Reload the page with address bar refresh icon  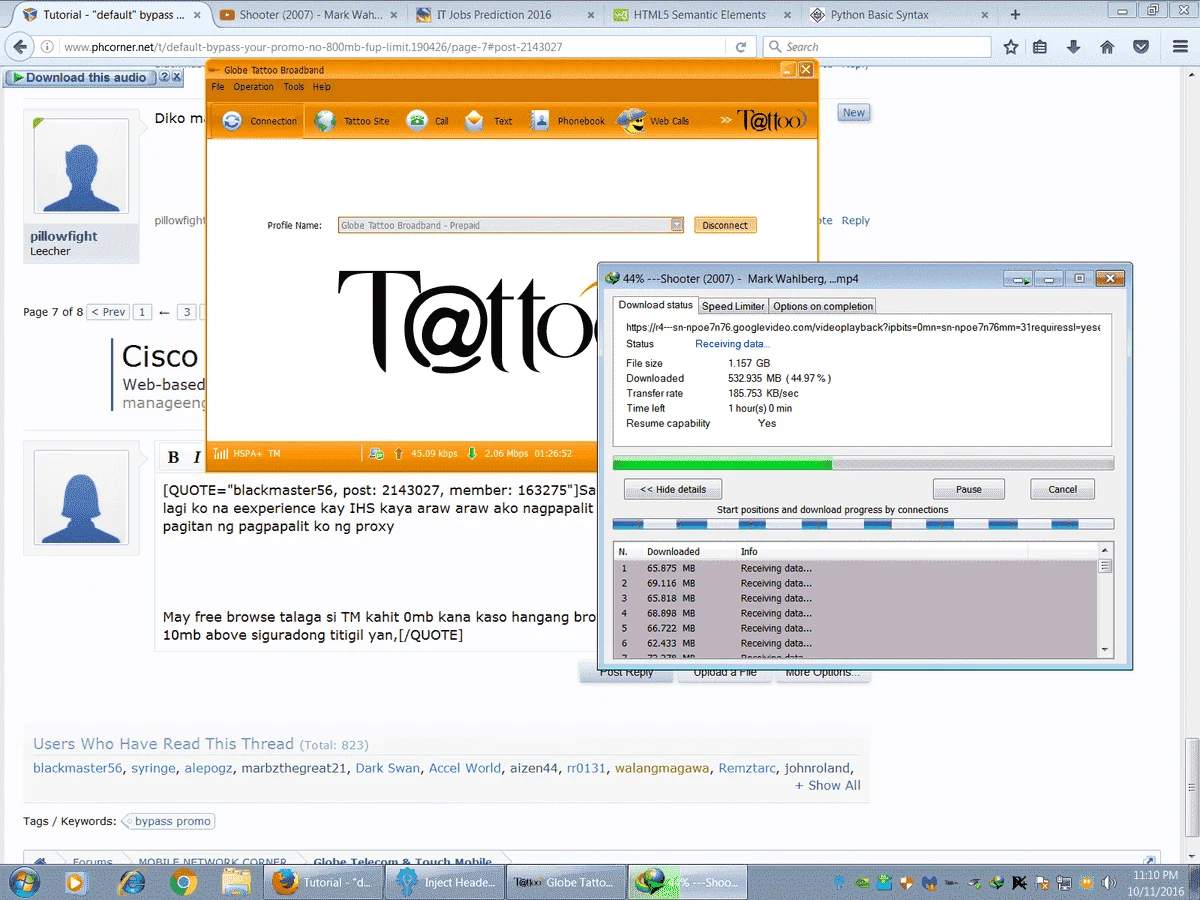740,47
